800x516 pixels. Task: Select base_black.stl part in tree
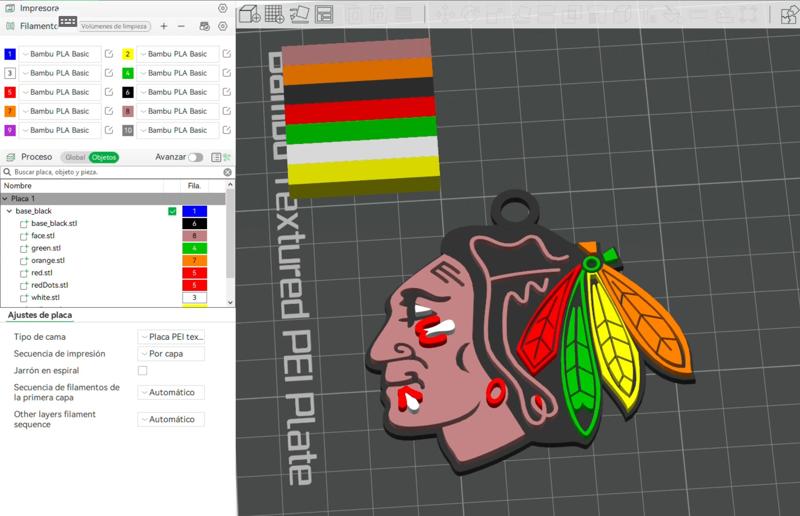(54, 224)
